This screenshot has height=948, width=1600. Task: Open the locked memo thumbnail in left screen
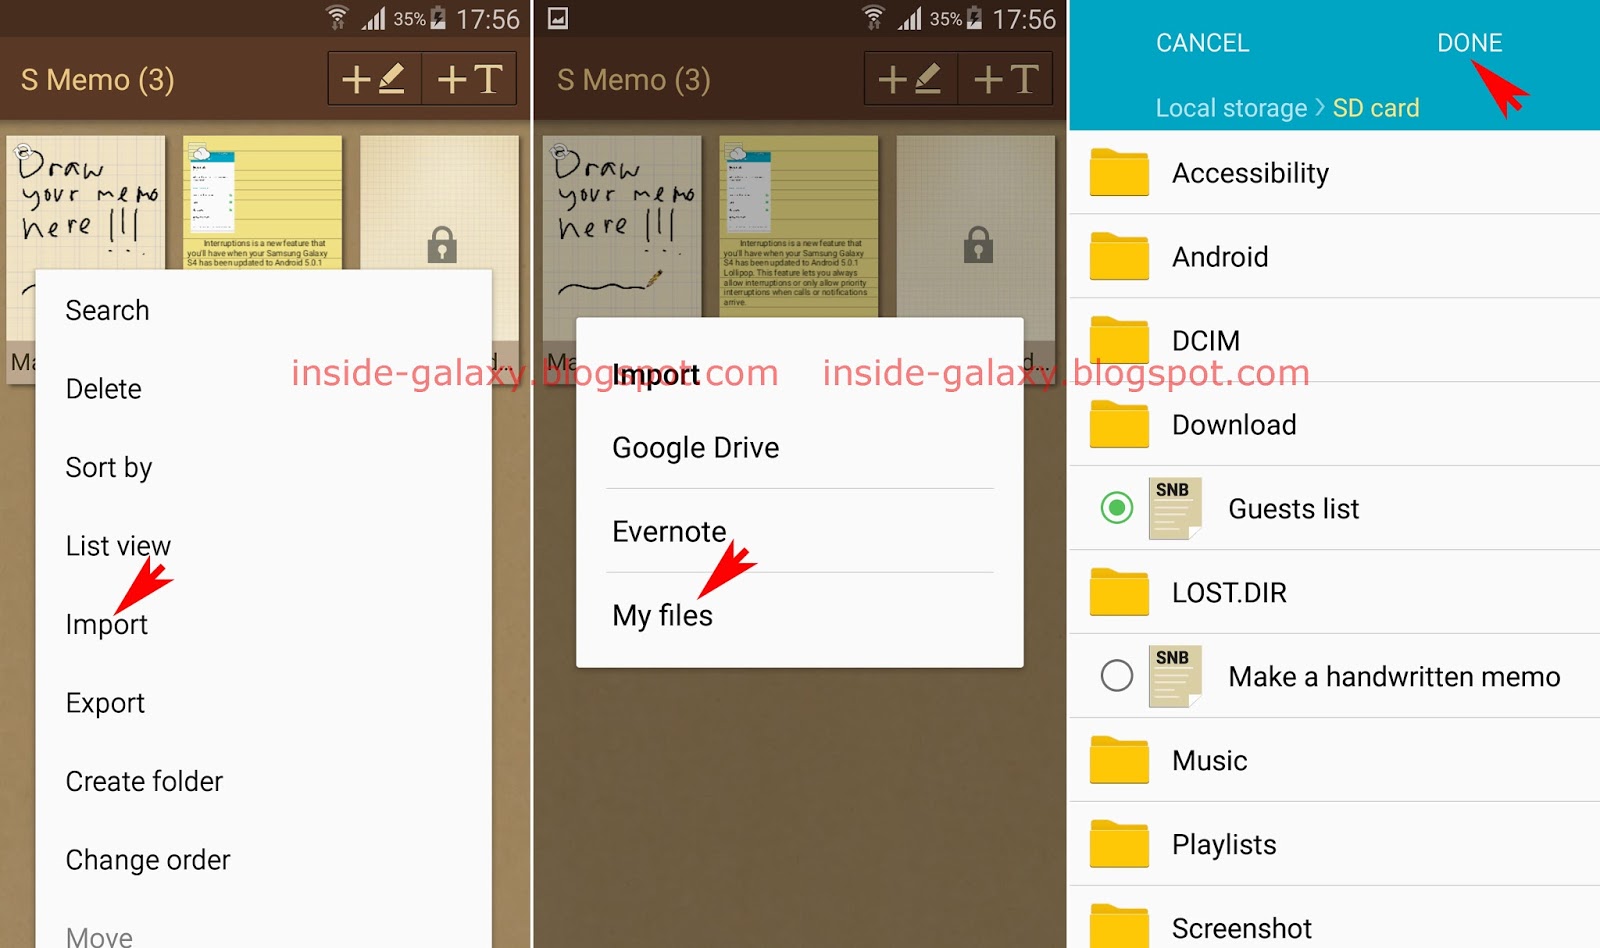pos(440,203)
